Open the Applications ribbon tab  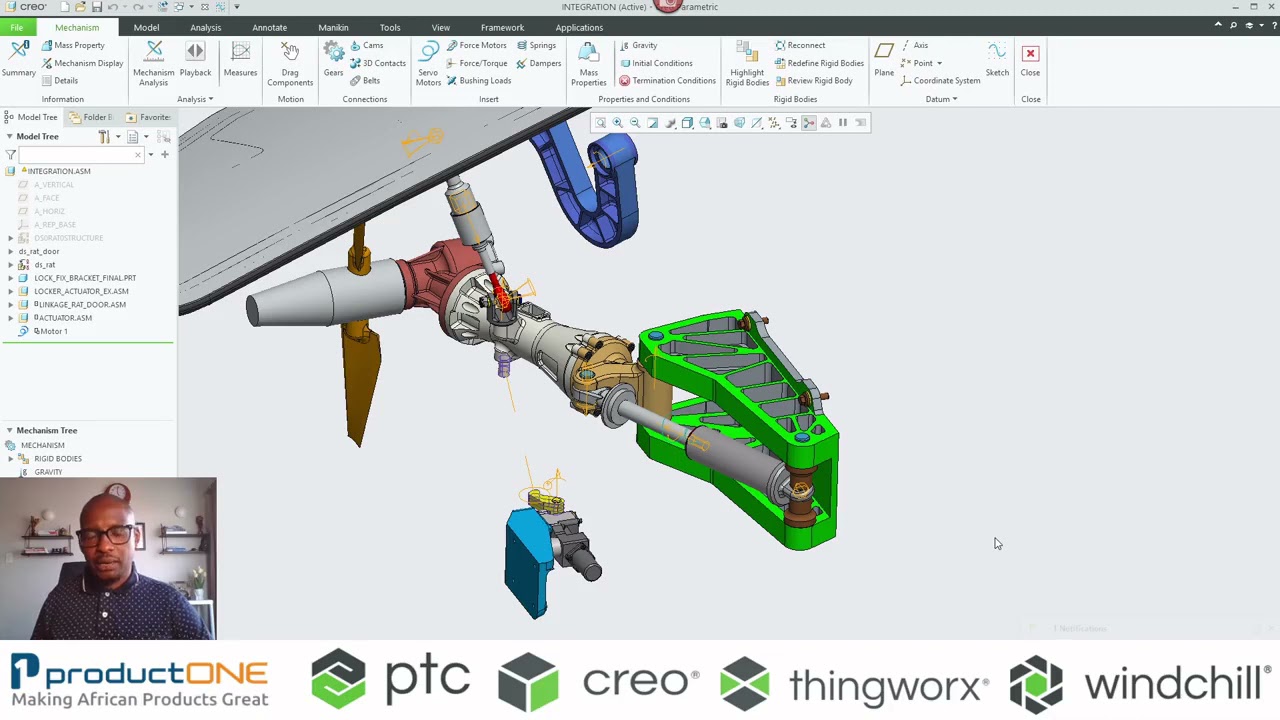579,27
